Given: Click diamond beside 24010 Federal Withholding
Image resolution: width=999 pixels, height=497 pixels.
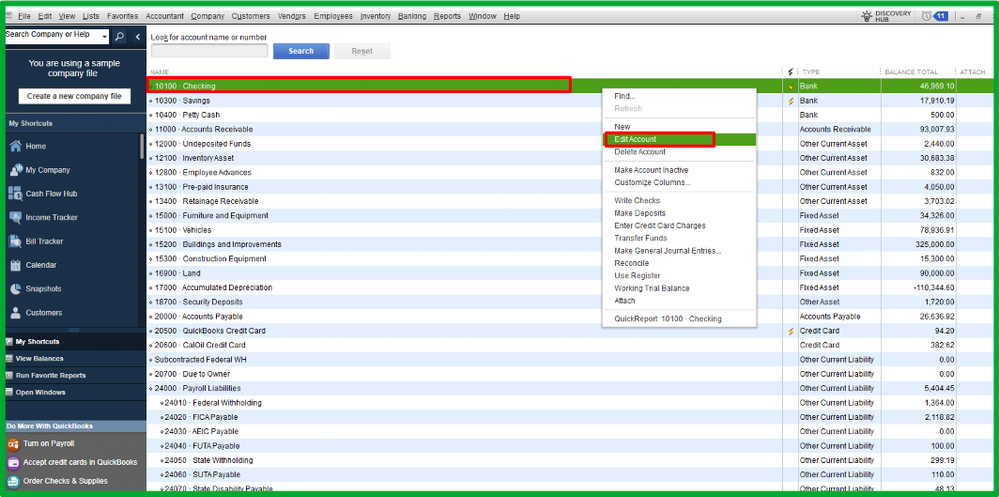Looking at the screenshot, I should tap(162, 403).
